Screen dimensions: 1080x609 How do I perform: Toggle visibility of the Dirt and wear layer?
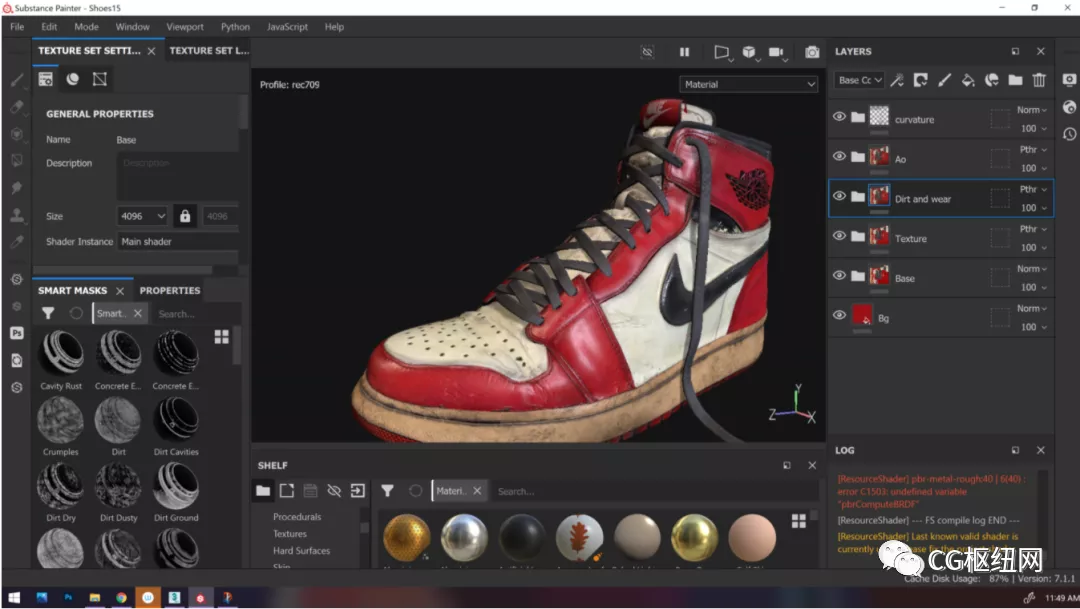839,197
